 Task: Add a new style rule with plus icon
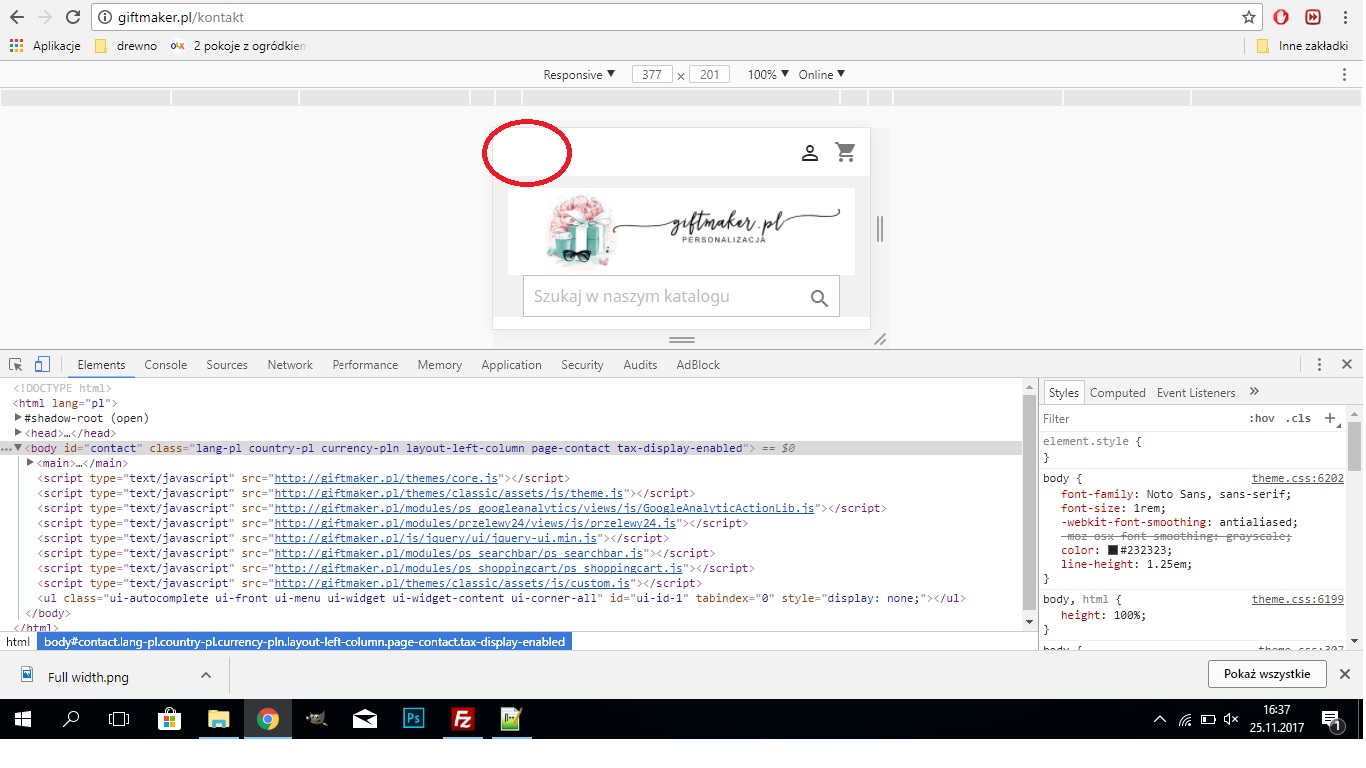pyautogui.click(x=1330, y=418)
